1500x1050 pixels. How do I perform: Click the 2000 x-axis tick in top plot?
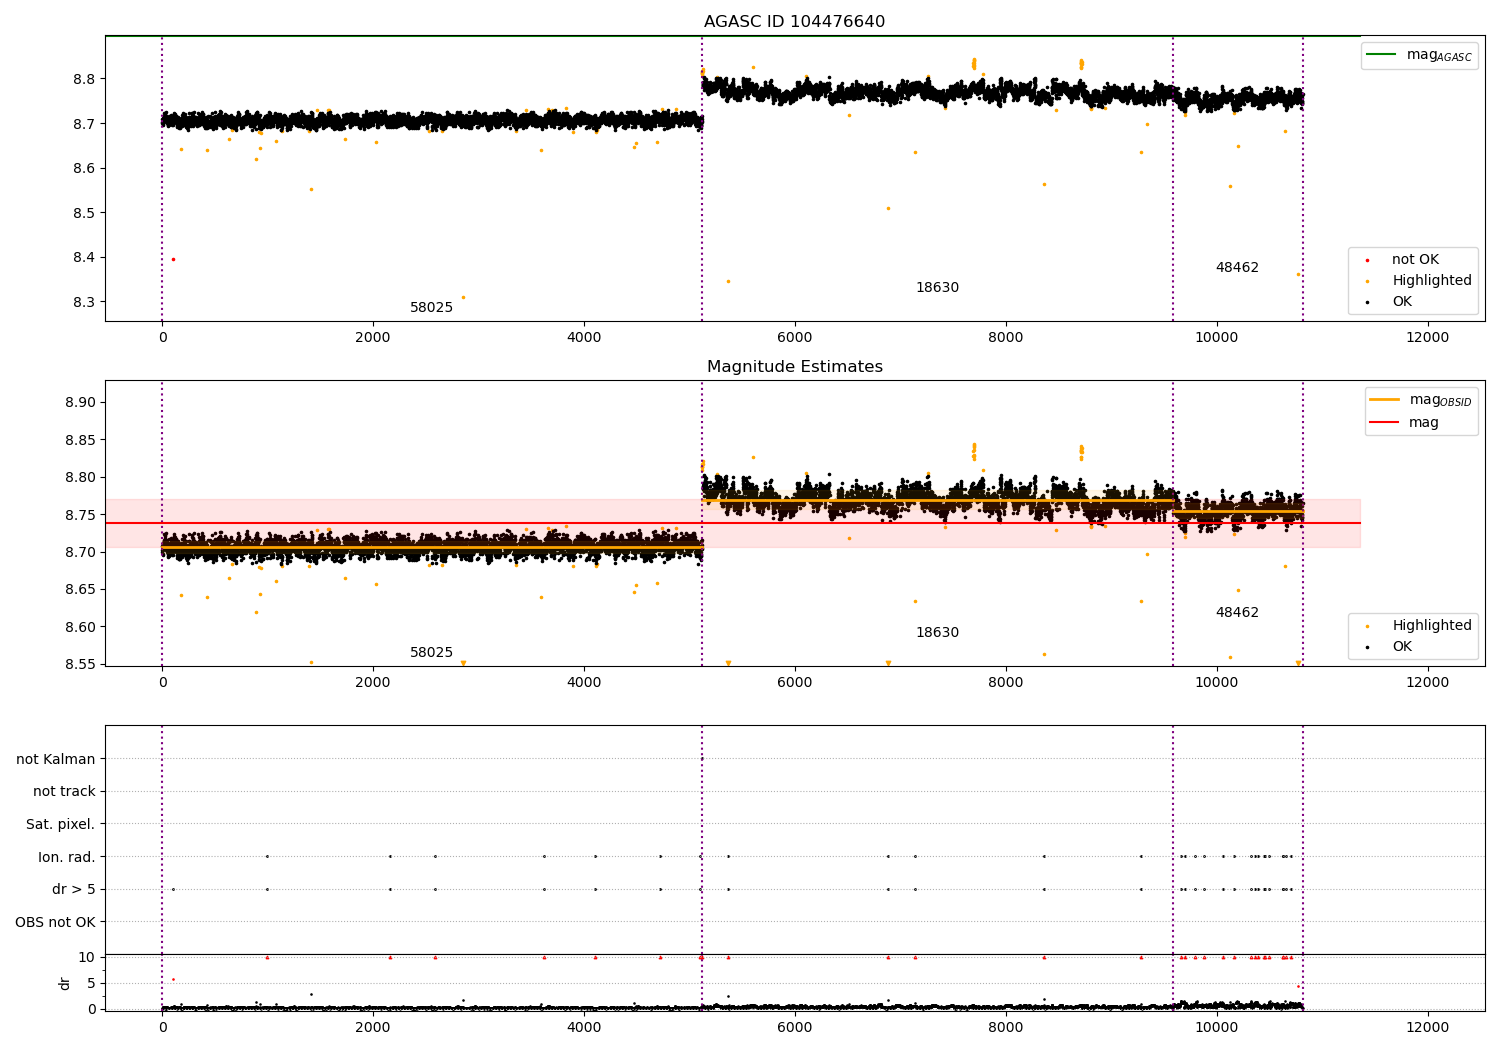(x=373, y=337)
